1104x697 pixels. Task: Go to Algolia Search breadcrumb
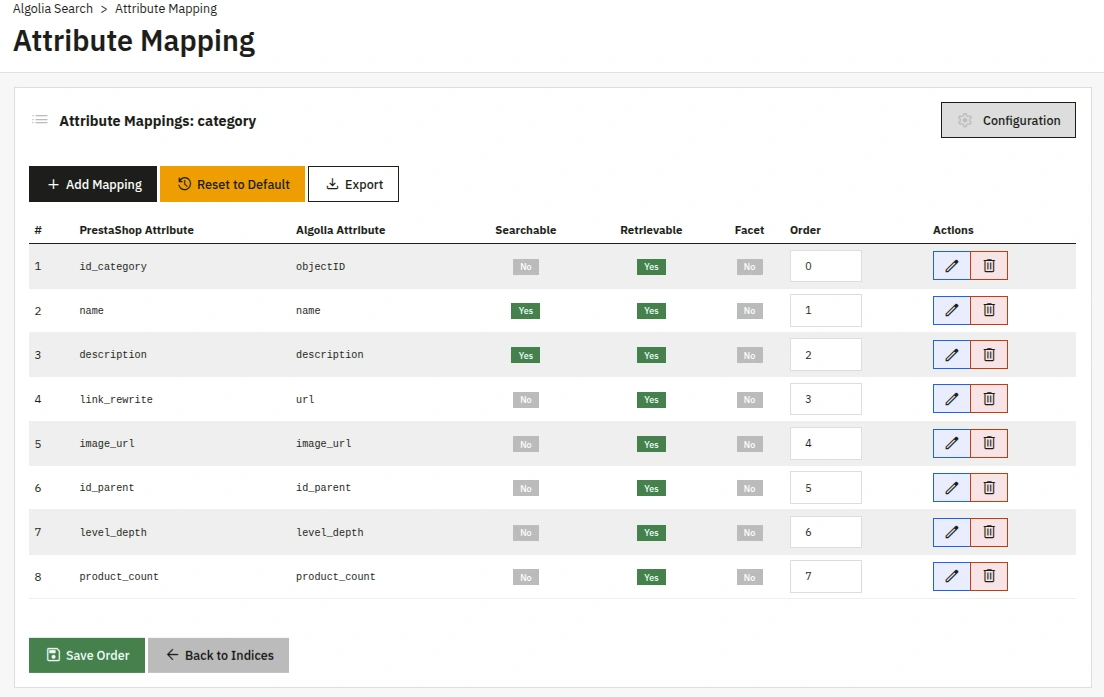tap(53, 9)
